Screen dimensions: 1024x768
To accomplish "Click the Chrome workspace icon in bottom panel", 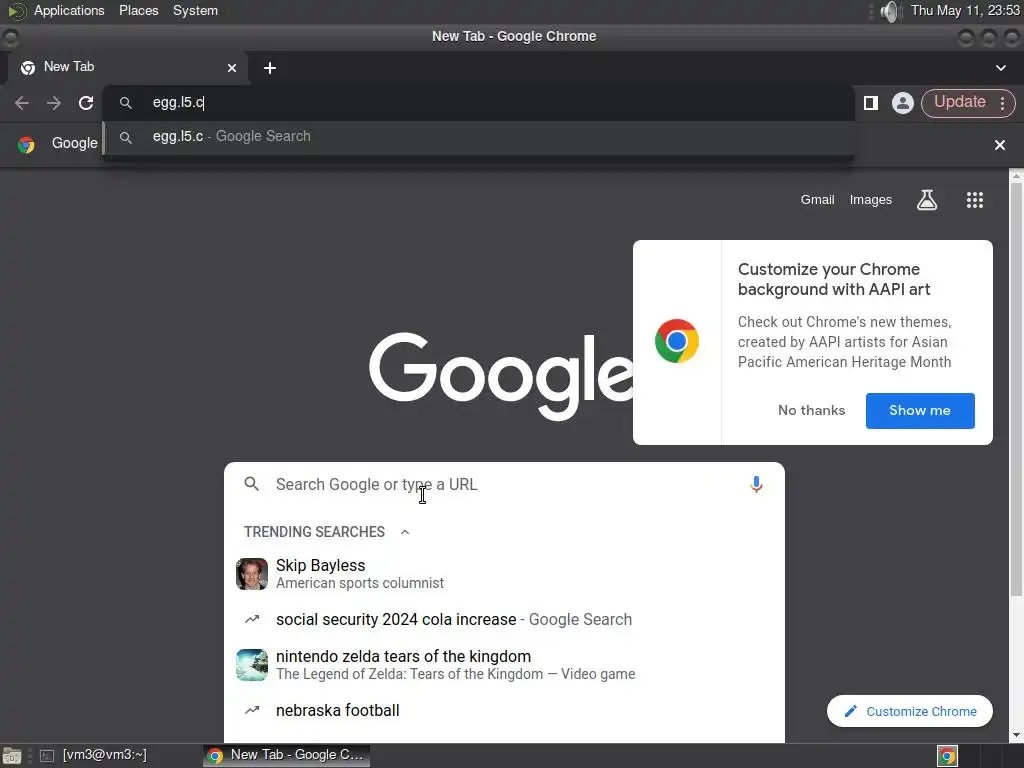I will pyautogui.click(x=947, y=756).
